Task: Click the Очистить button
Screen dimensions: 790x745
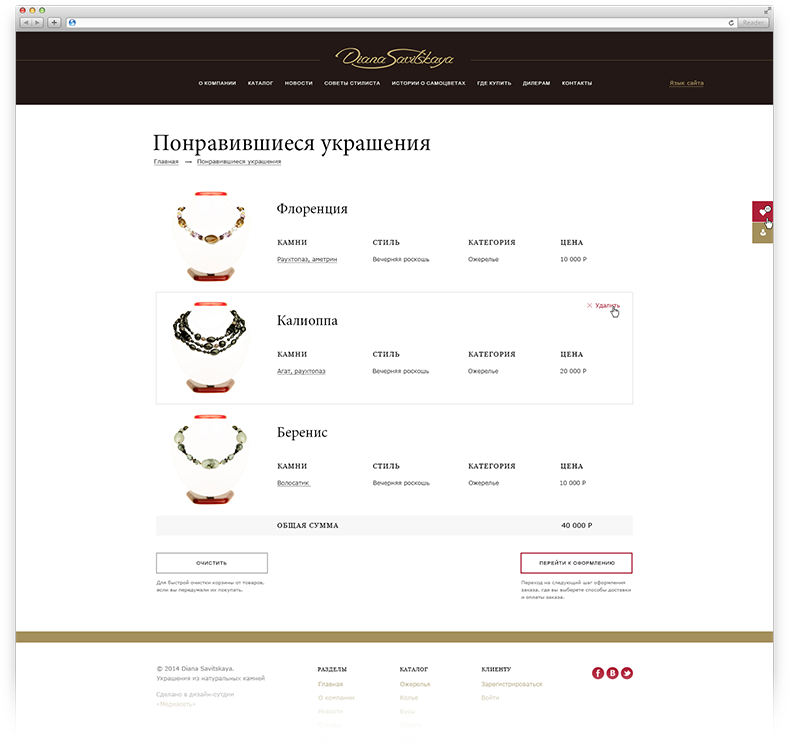Action: (x=212, y=563)
